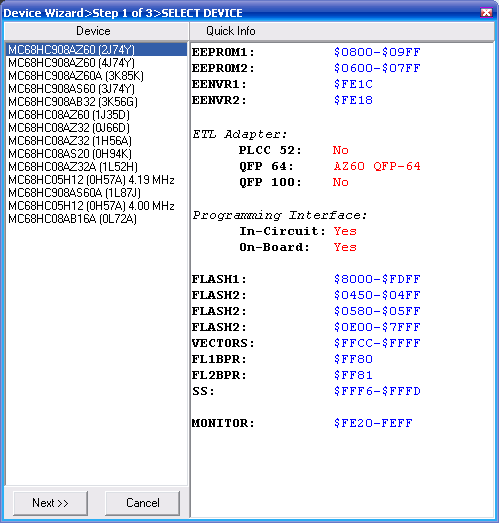The height and width of the screenshot is (523, 499).
Task: Click FLASH2 range $0580-$05FF
Action: pos(377,311)
